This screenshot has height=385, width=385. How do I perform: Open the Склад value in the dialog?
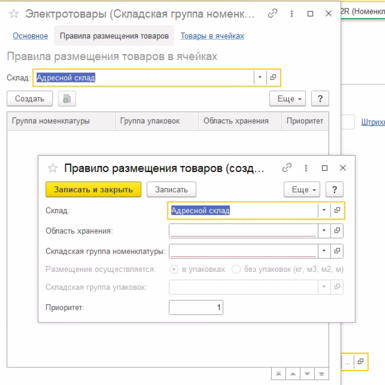tap(337, 210)
